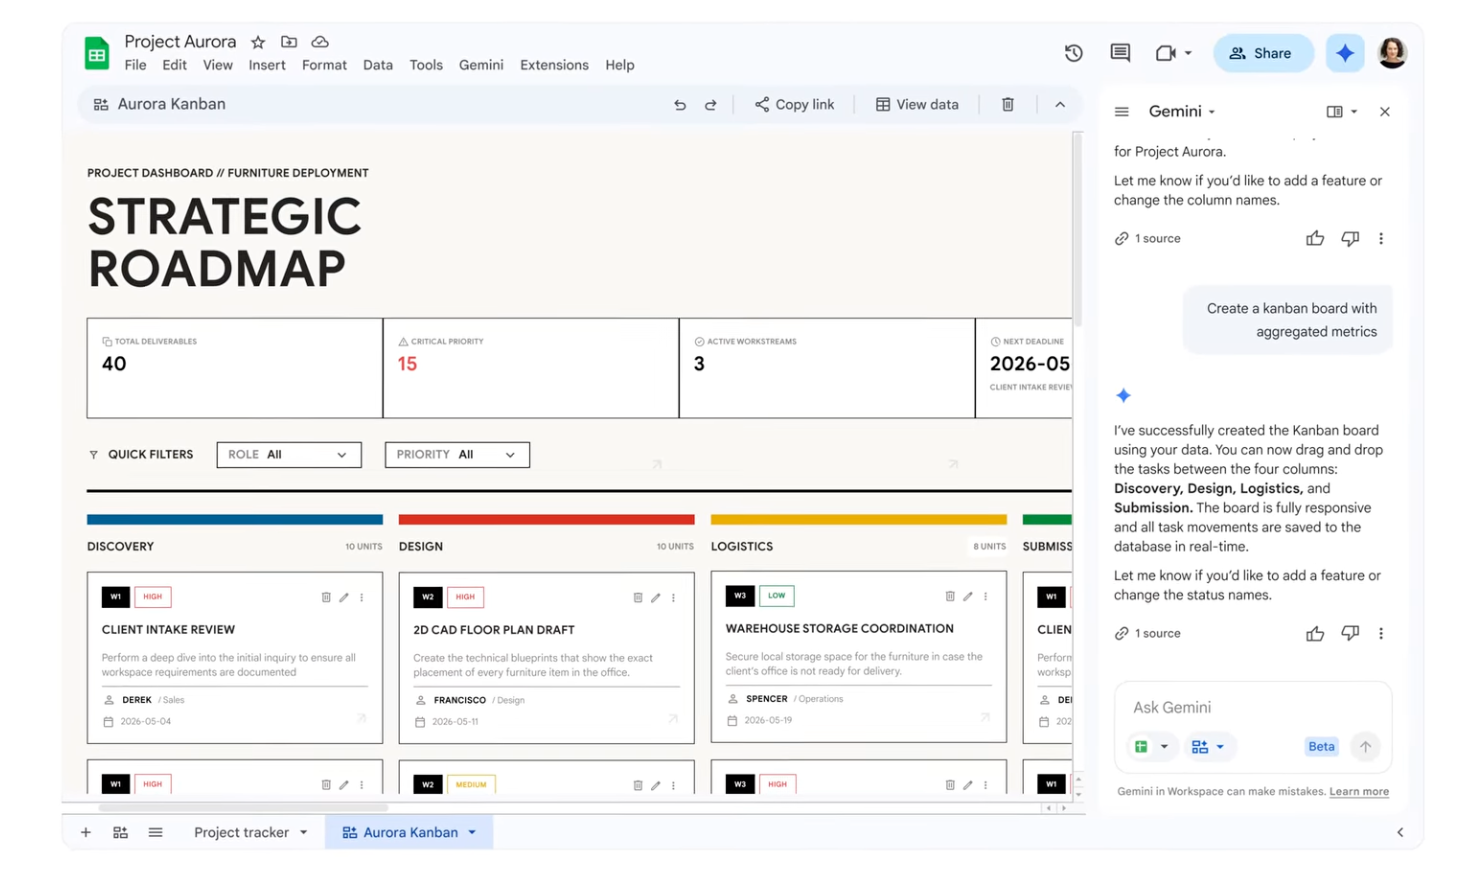Thumbs down the Kanban board response
The width and height of the screenshot is (1475, 886).
tap(1350, 633)
